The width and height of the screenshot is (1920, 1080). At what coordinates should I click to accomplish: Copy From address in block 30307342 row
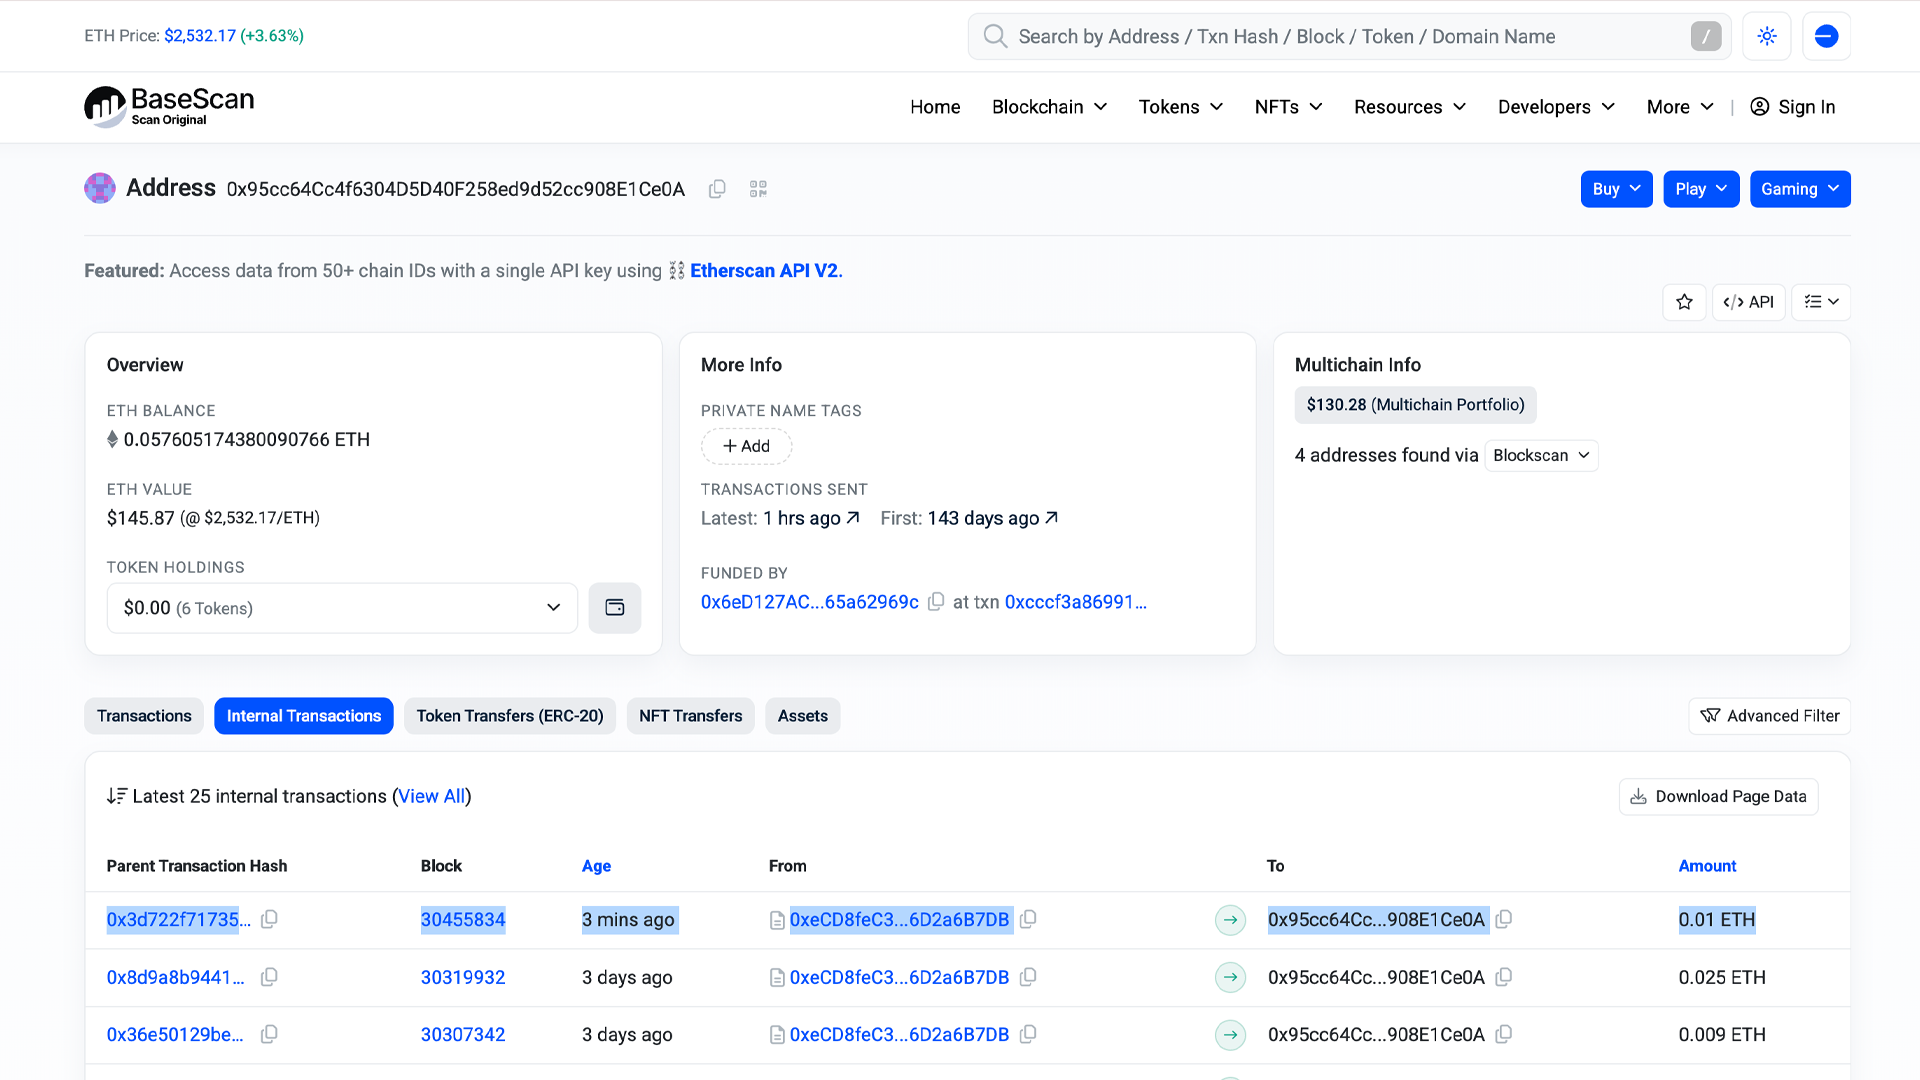click(x=1028, y=1035)
